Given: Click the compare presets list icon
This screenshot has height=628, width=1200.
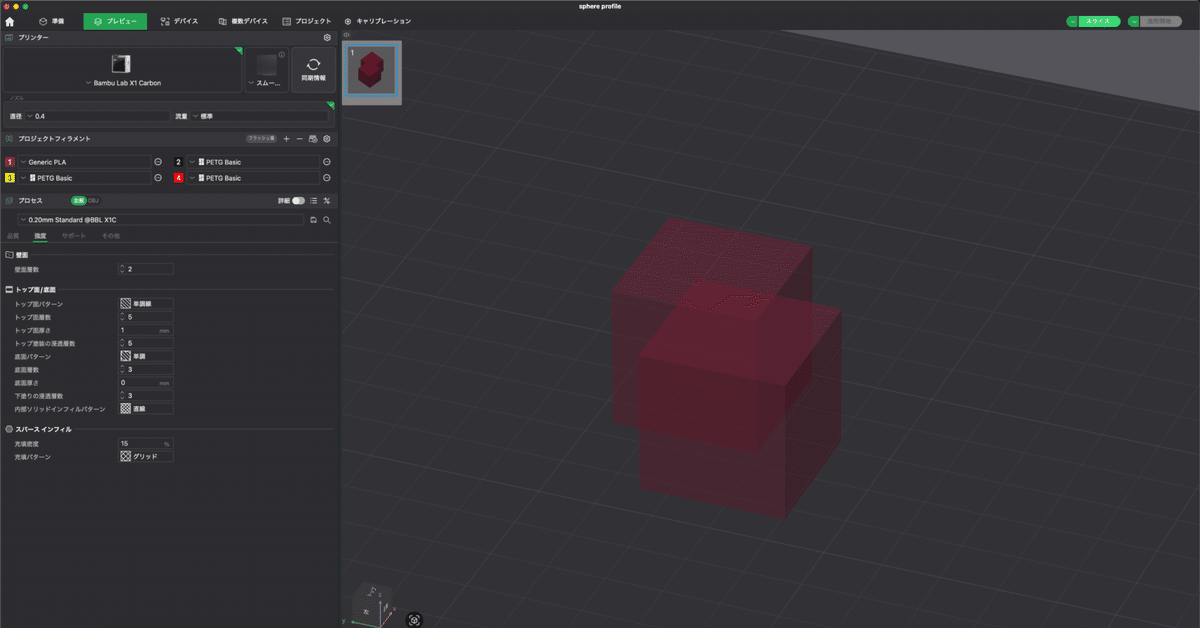Looking at the screenshot, I should pos(313,200).
